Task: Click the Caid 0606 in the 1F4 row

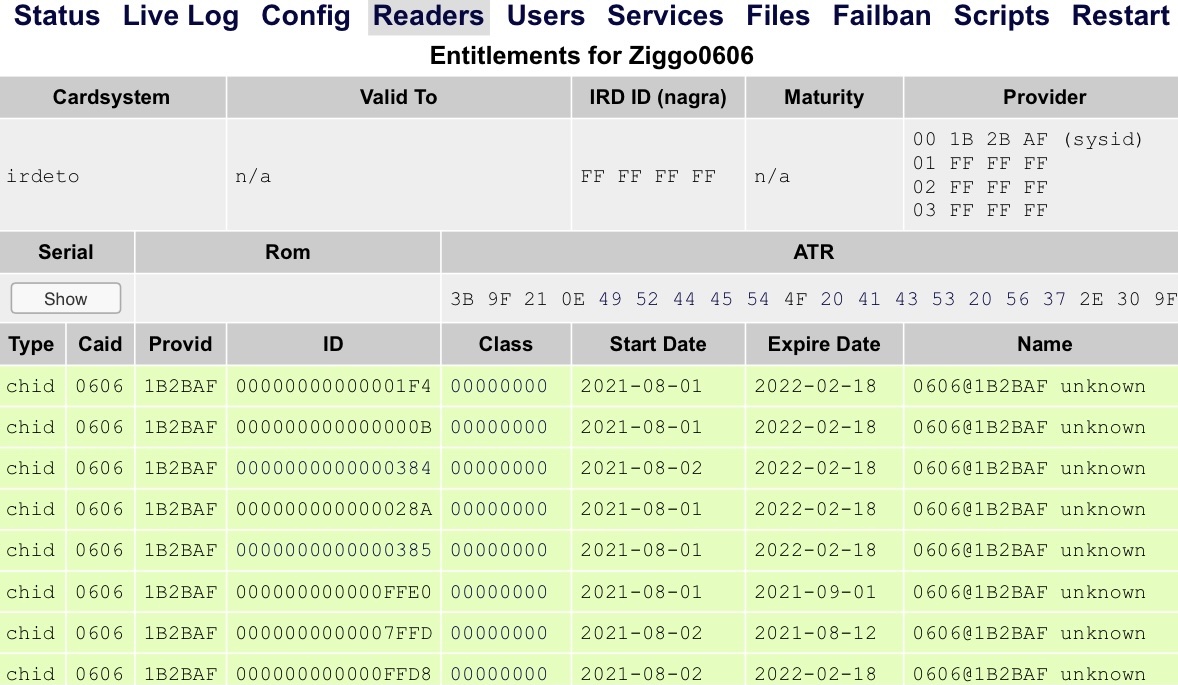Action: click(x=99, y=386)
